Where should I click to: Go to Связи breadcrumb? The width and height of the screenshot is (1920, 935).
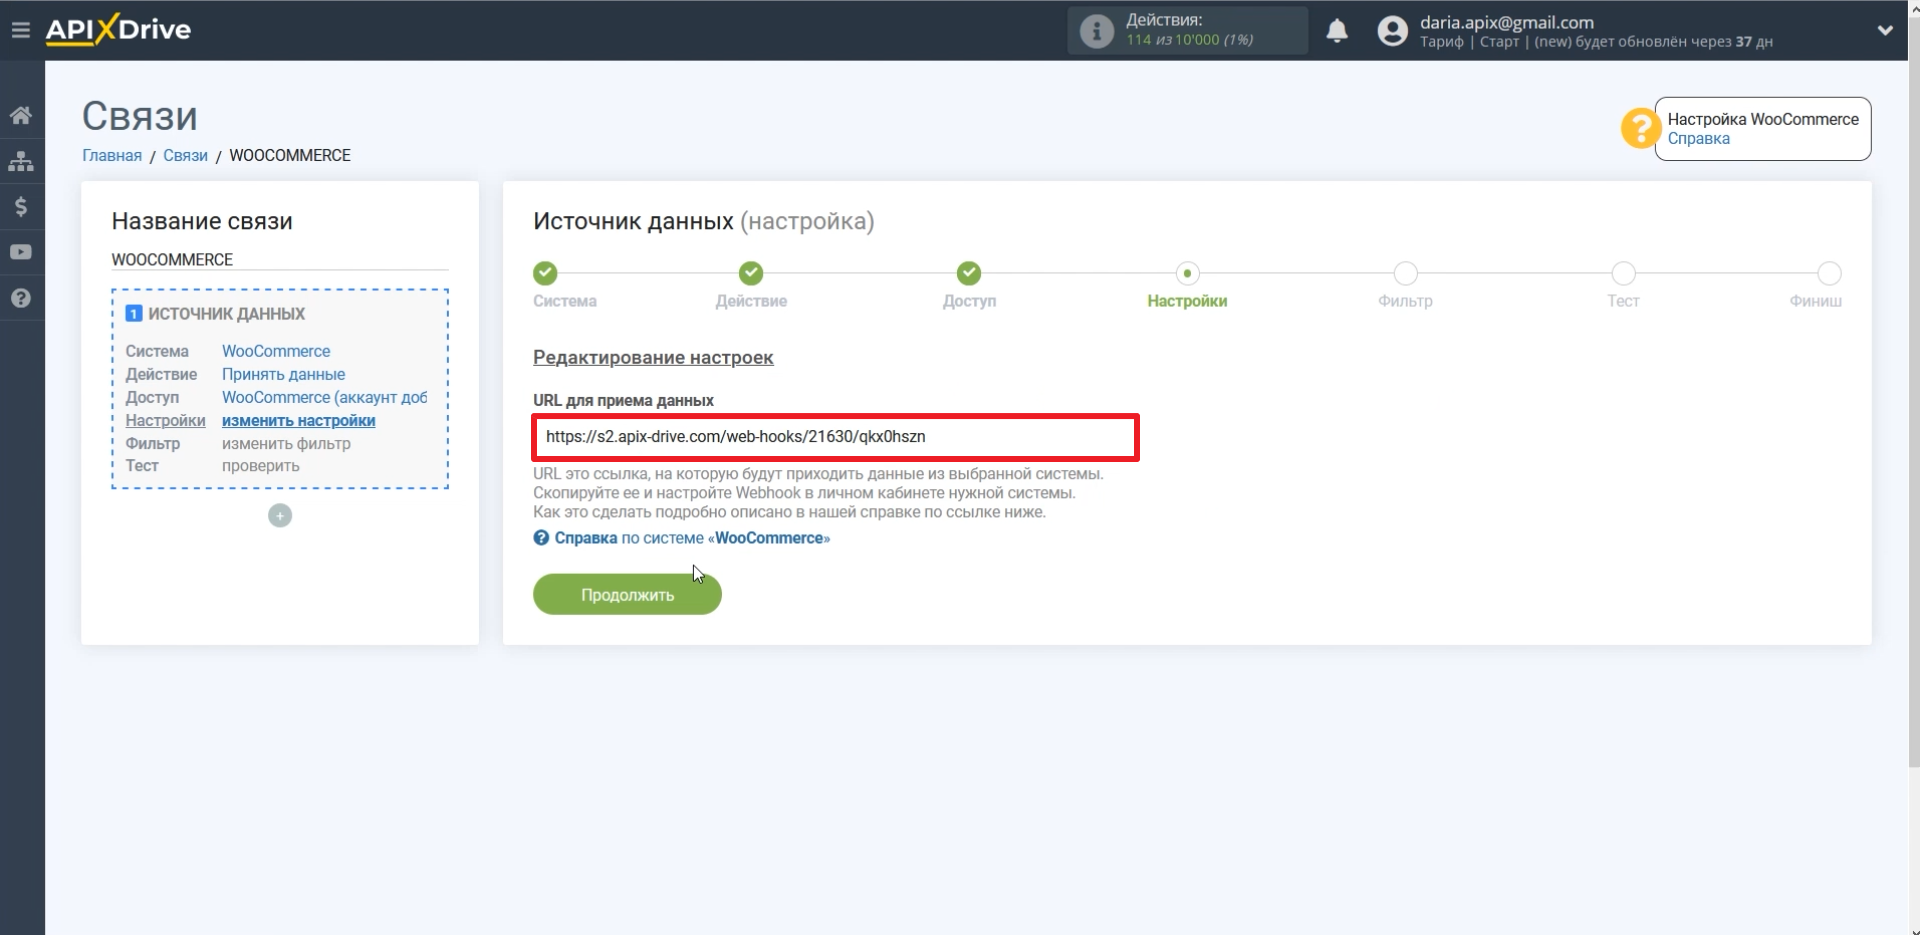[x=185, y=155]
